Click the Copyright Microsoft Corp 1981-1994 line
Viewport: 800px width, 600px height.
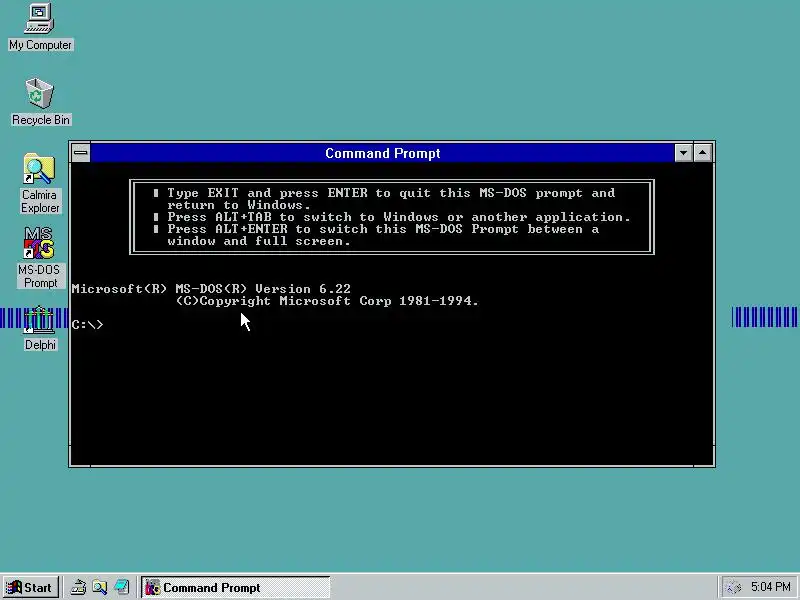[327, 301]
